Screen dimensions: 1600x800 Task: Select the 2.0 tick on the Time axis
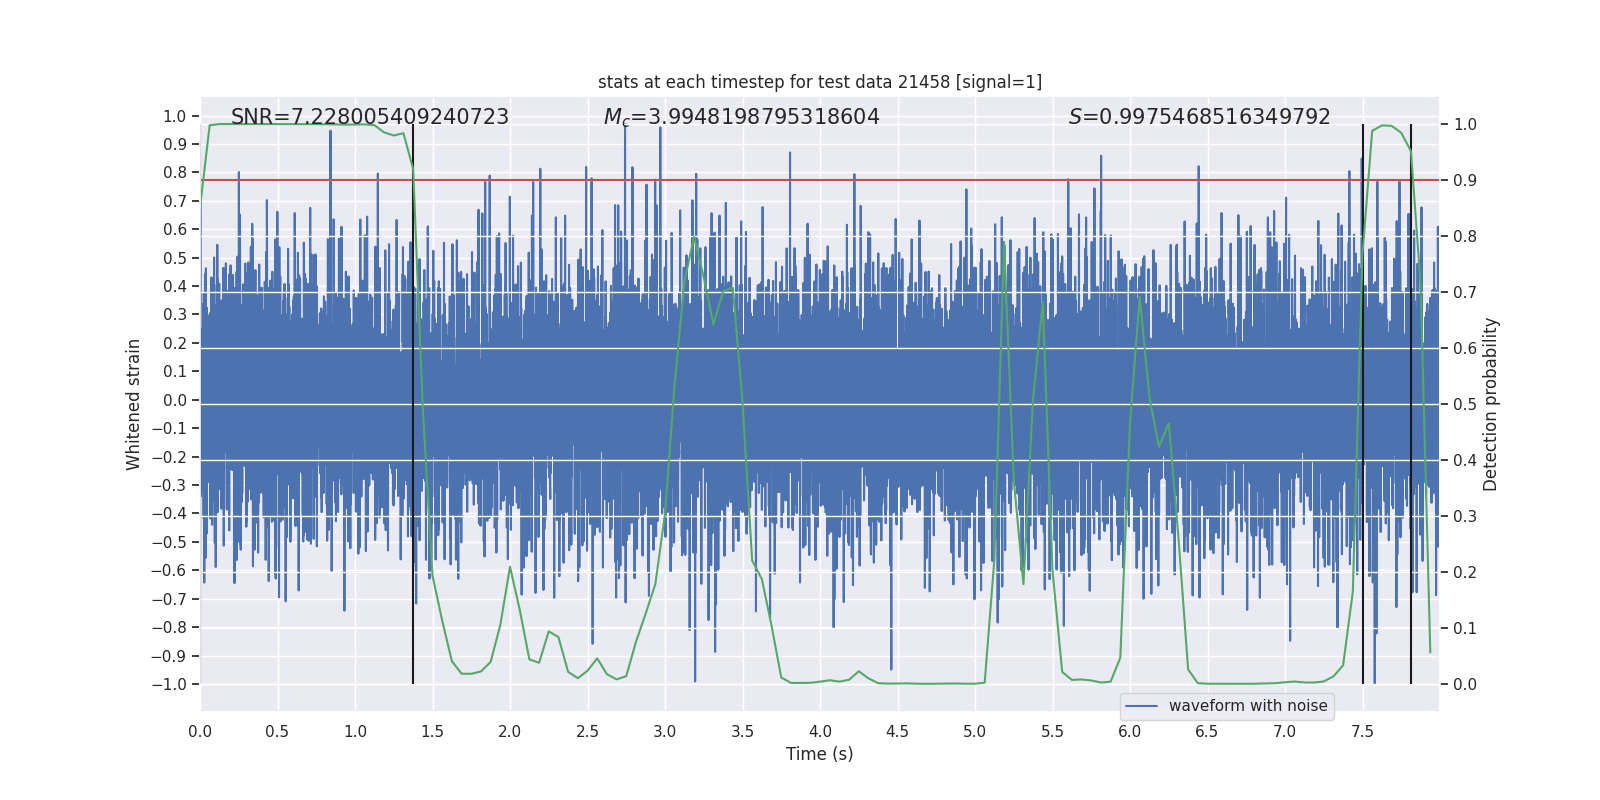pos(510,731)
